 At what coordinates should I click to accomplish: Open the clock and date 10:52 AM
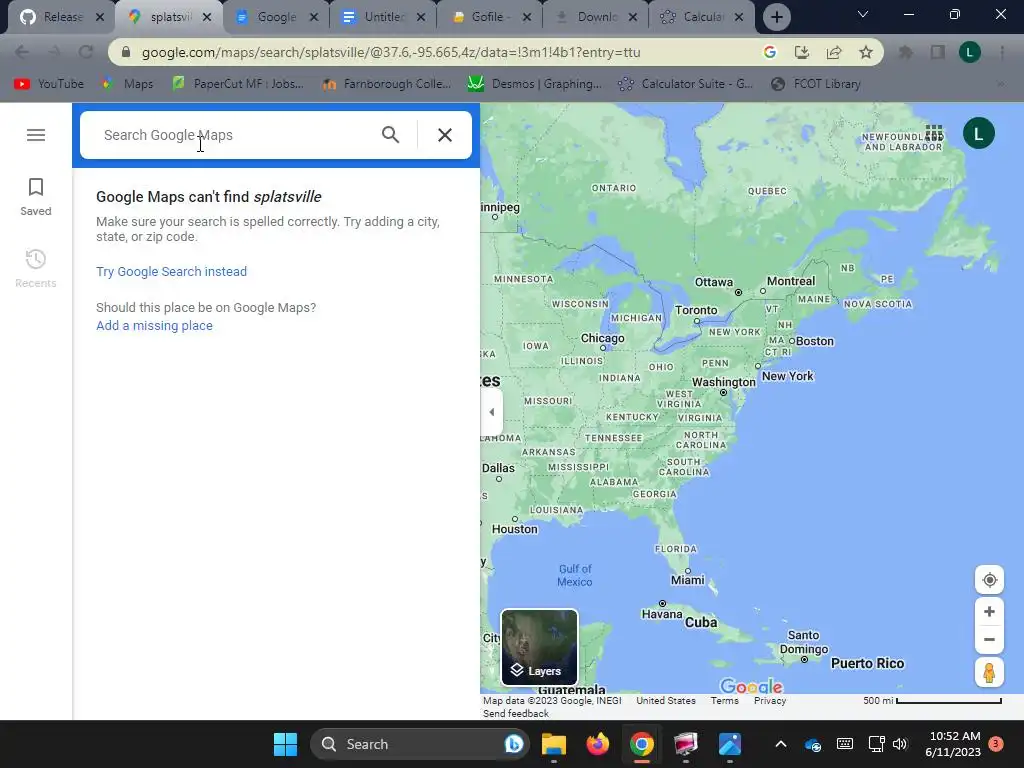pos(953,744)
